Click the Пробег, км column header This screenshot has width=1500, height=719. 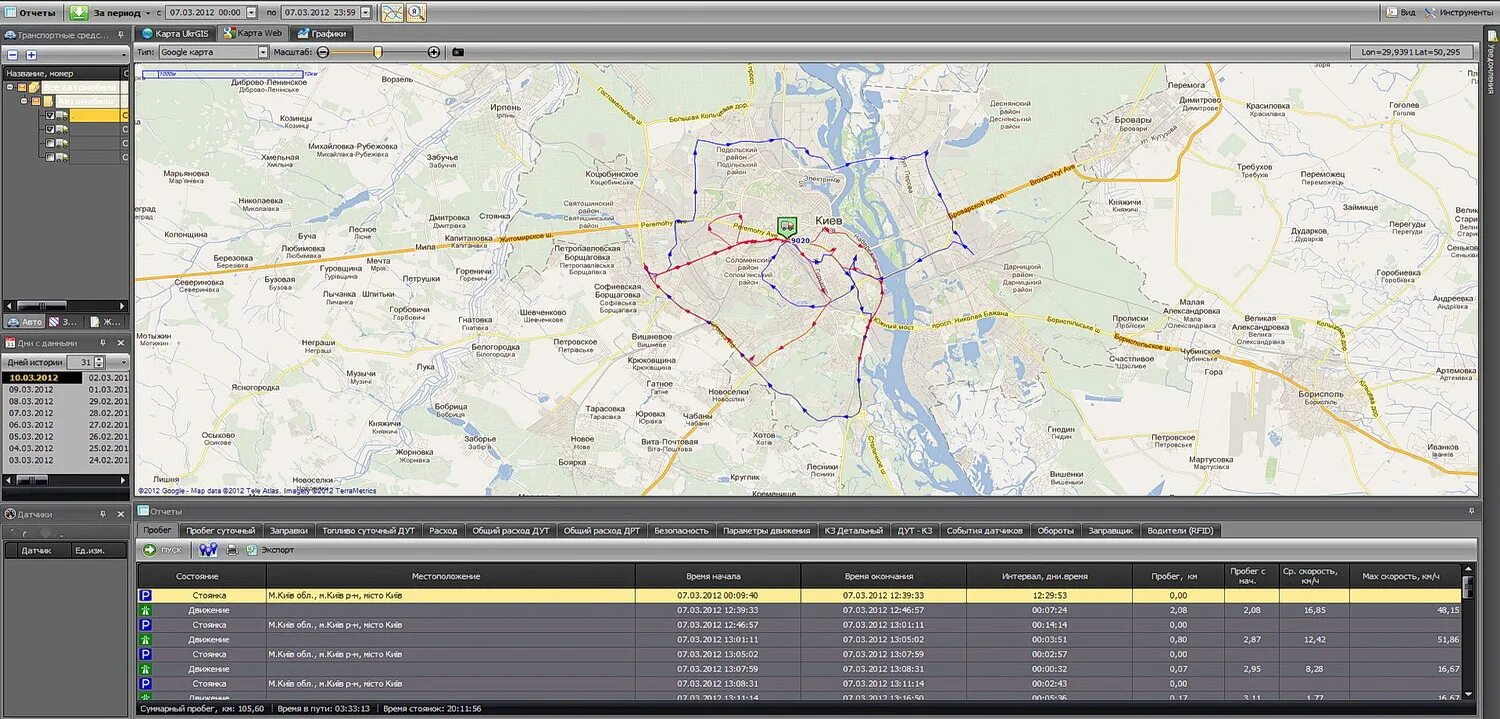tap(1178, 576)
